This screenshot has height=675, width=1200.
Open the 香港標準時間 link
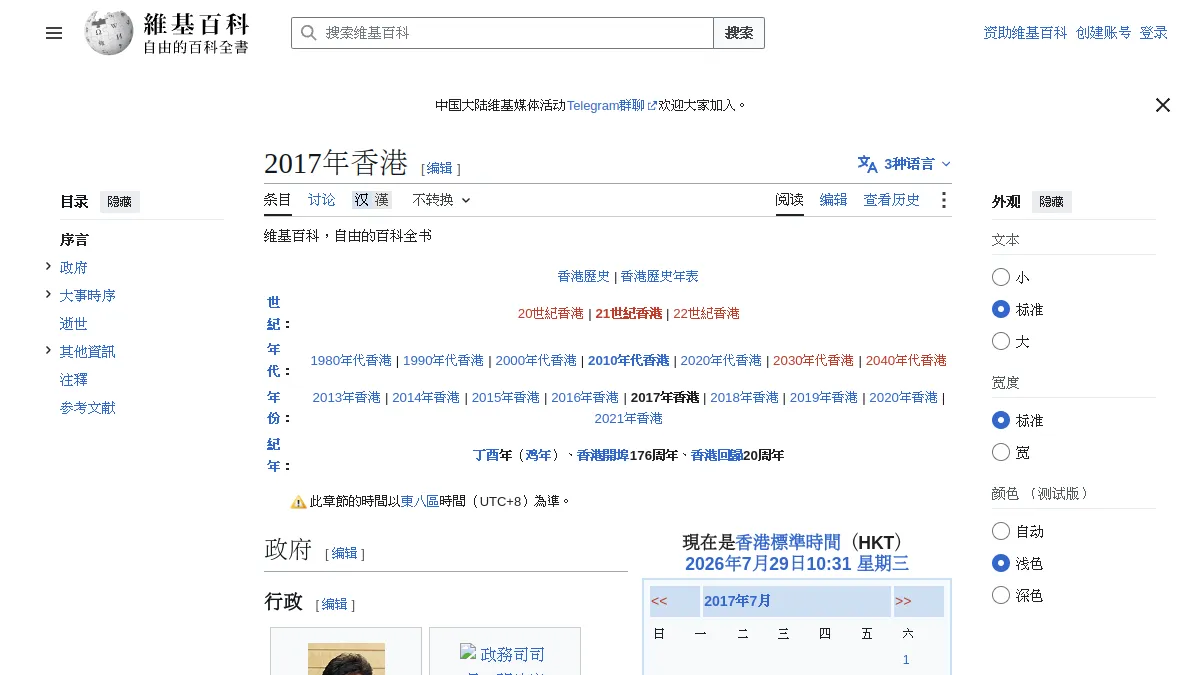coord(788,542)
